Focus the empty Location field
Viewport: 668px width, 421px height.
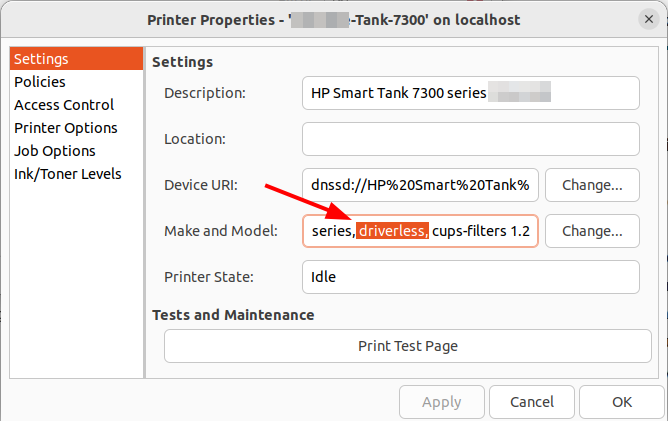tap(470, 139)
